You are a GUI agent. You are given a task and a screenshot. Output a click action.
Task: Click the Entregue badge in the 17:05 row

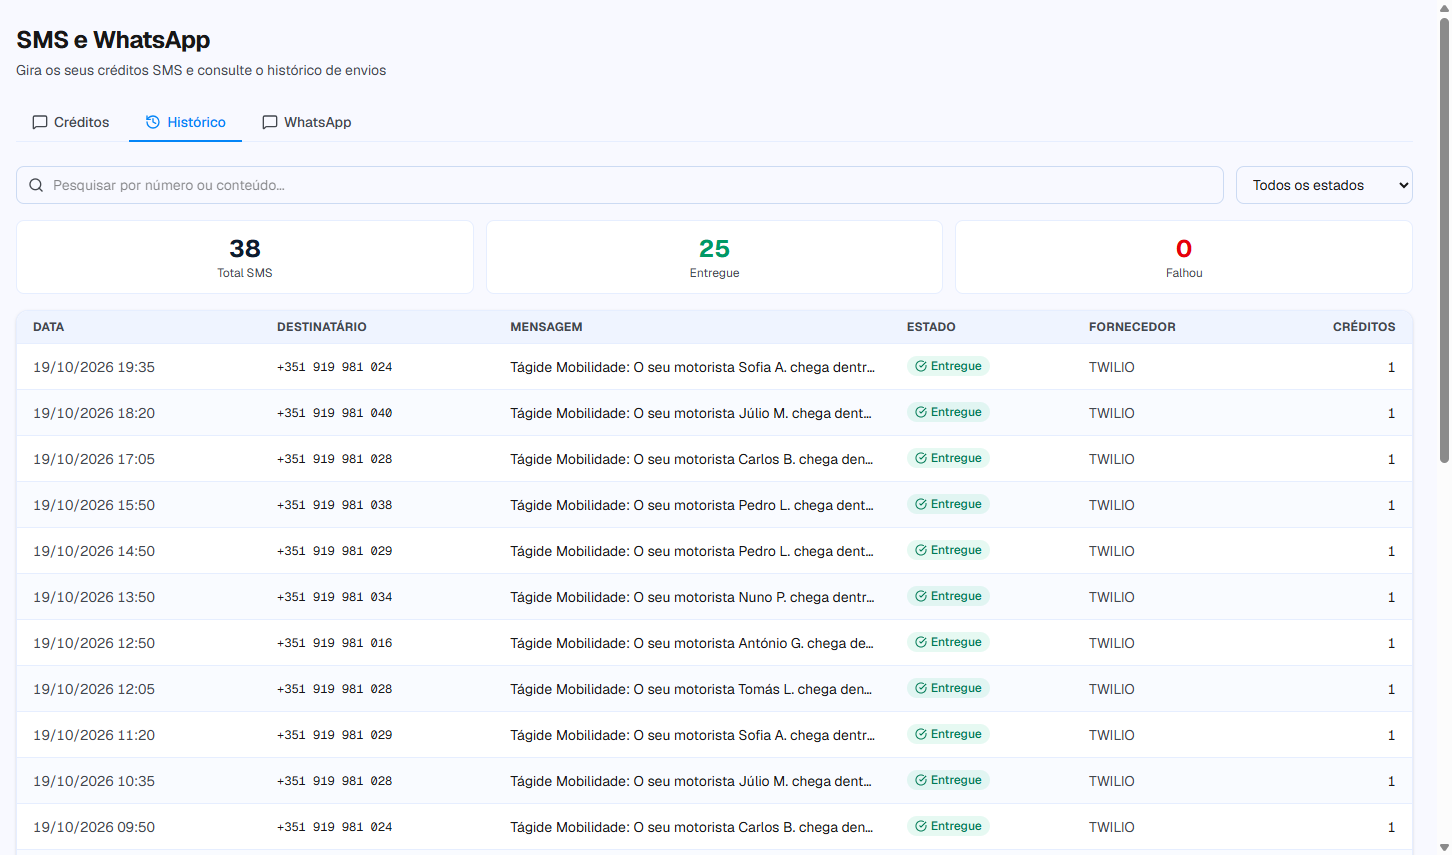coord(948,458)
